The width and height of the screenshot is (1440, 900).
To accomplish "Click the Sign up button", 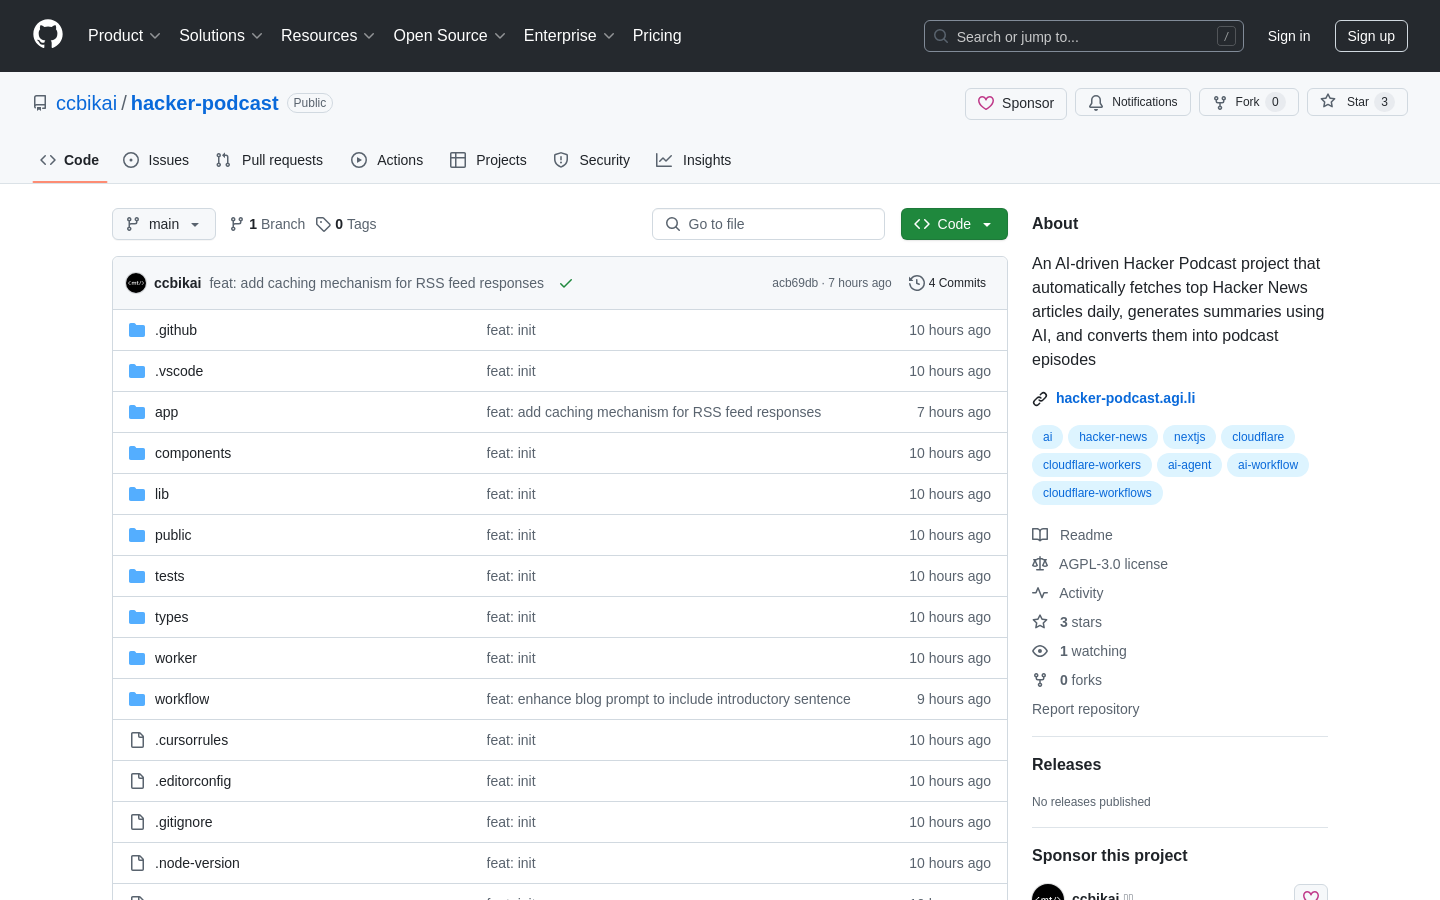I will pos(1371,36).
